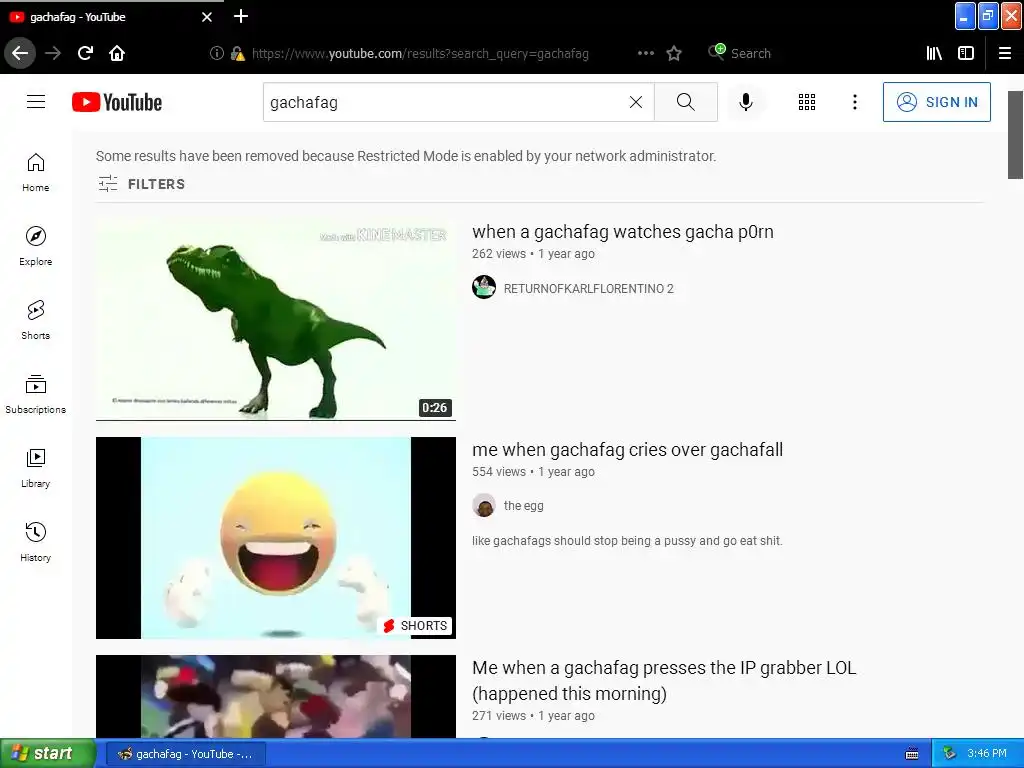Viewport: 1024px width, 768px height.
Task: Open Home in the YouTube sidebar
Action: tap(36, 172)
